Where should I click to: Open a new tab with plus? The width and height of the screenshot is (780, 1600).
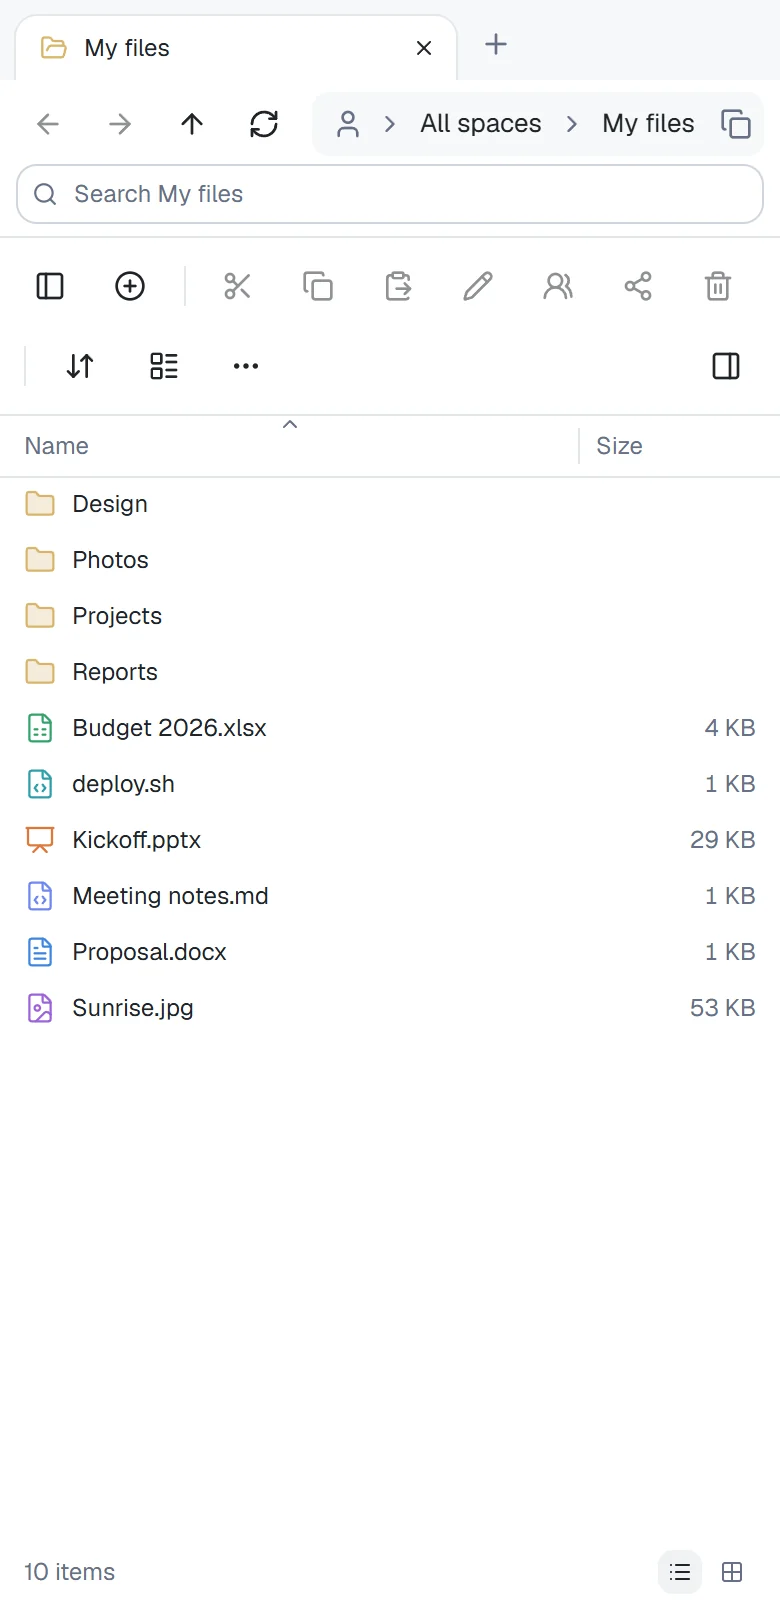pyautogui.click(x=496, y=44)
